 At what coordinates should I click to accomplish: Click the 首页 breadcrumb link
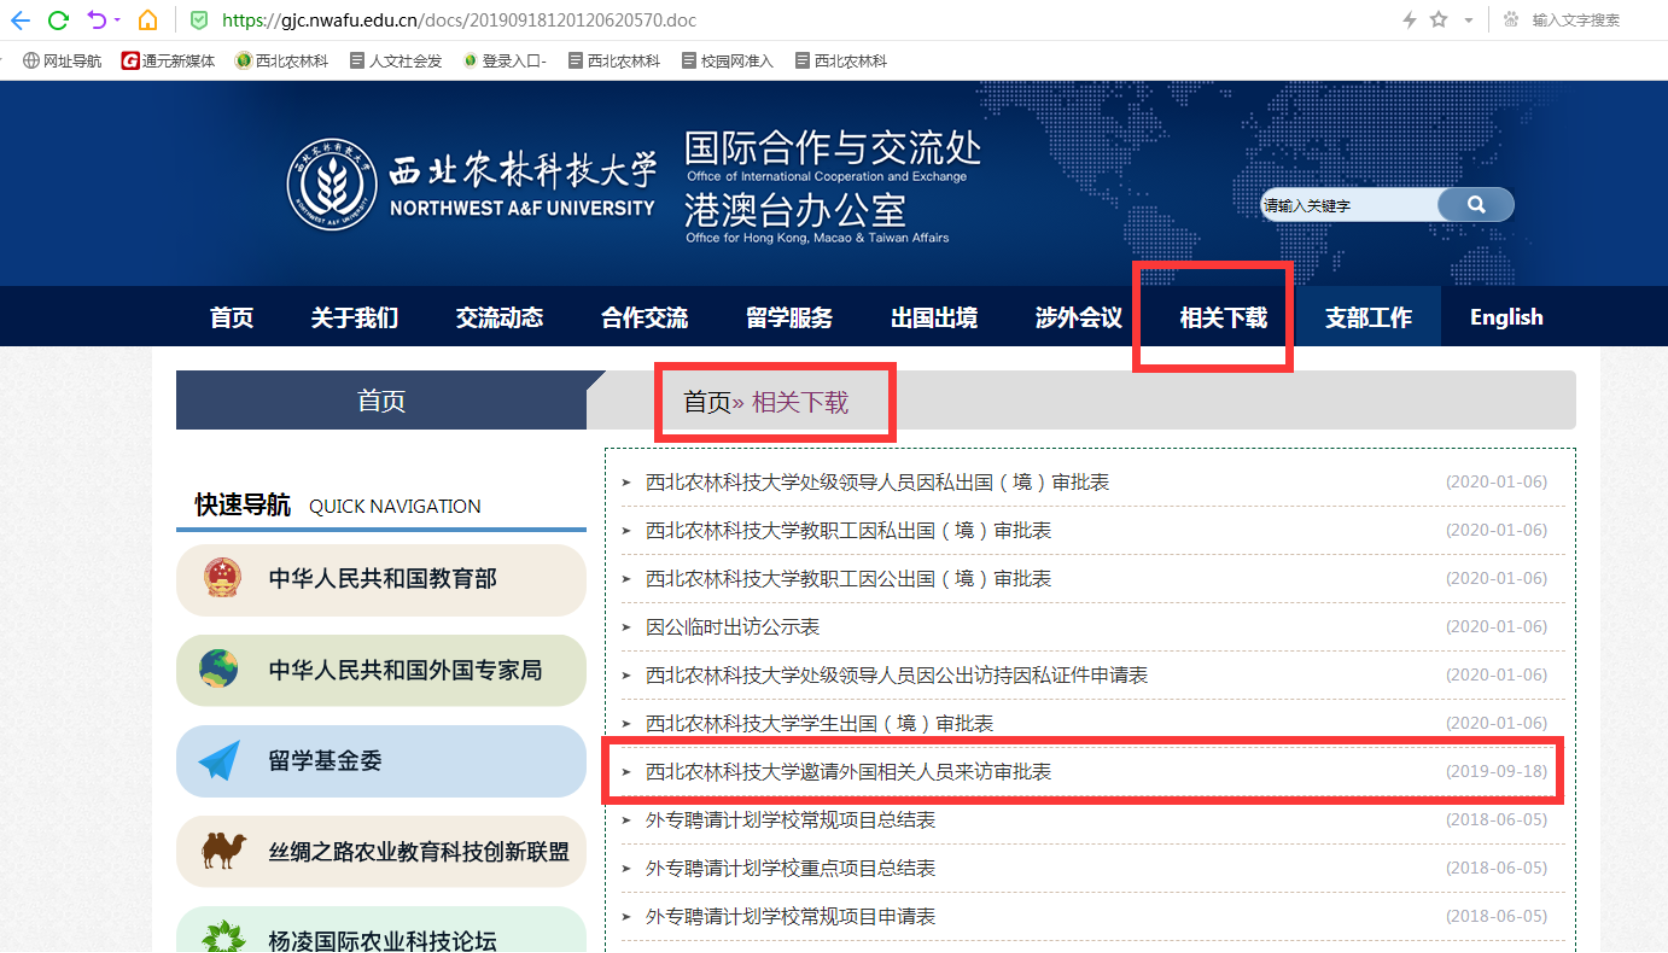(706, 403)
